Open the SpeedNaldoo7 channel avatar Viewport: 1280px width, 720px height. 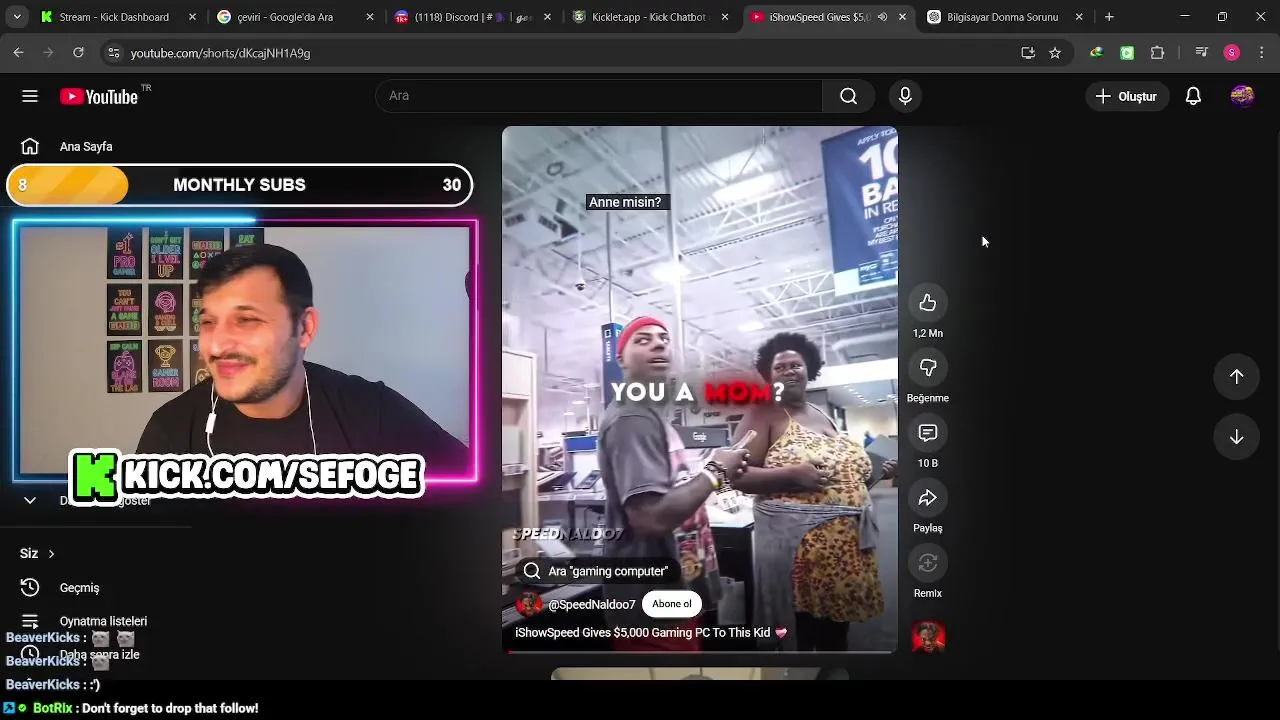pyautogui.click(x=529, y=604)
